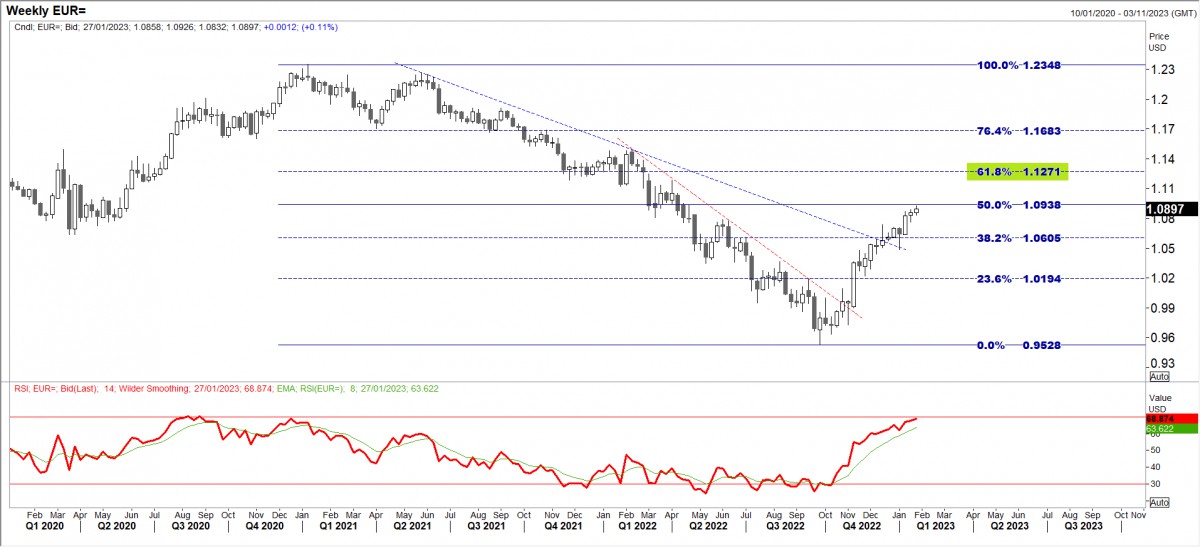The width and height of the screenshot is (1200, 547).
Task: Click the Price USD axis header
Action: [1159, 40]
